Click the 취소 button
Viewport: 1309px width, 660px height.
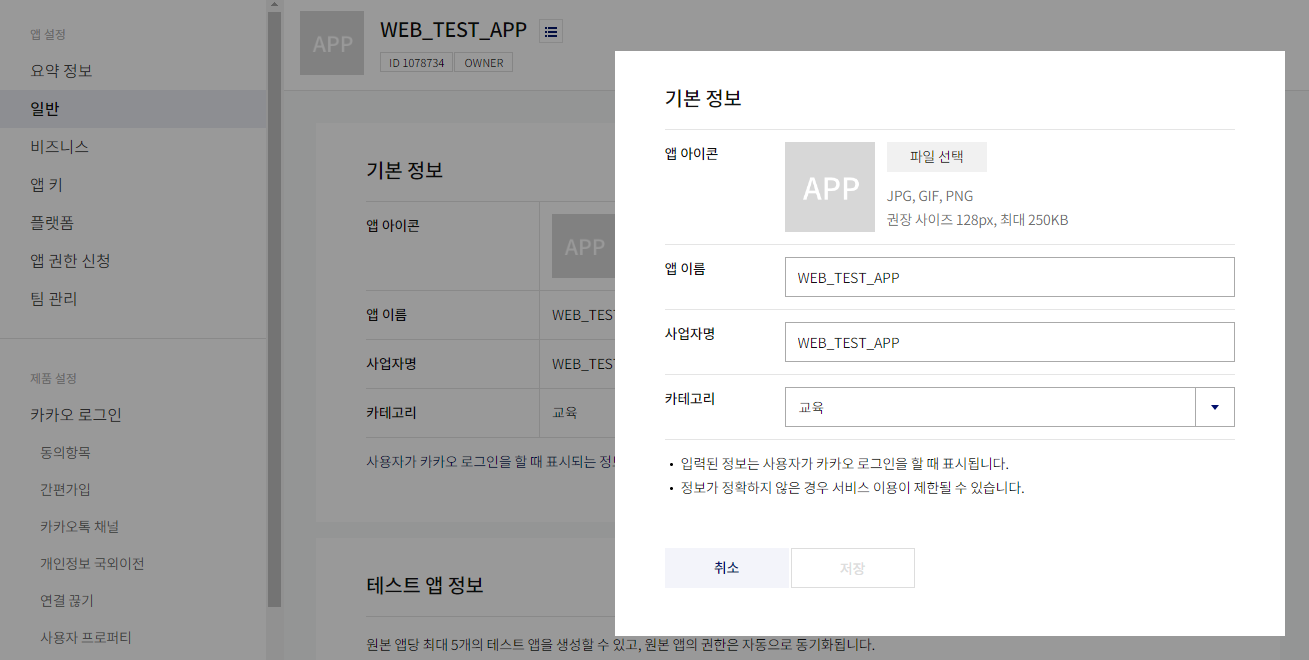point(727,568)
